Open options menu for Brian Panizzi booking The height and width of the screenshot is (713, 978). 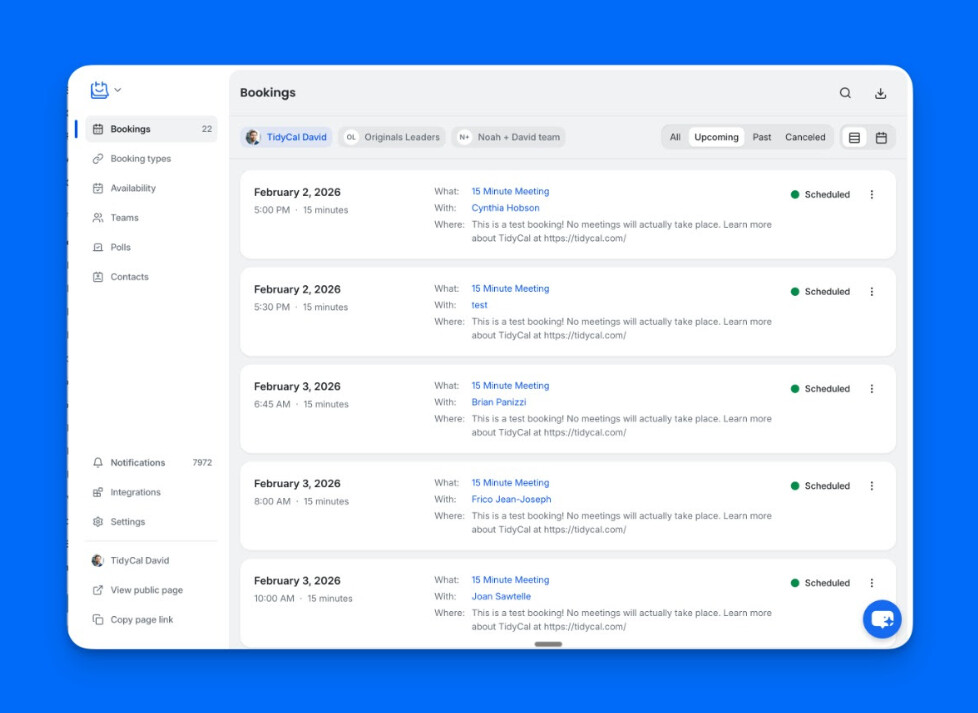click(872, 389)
